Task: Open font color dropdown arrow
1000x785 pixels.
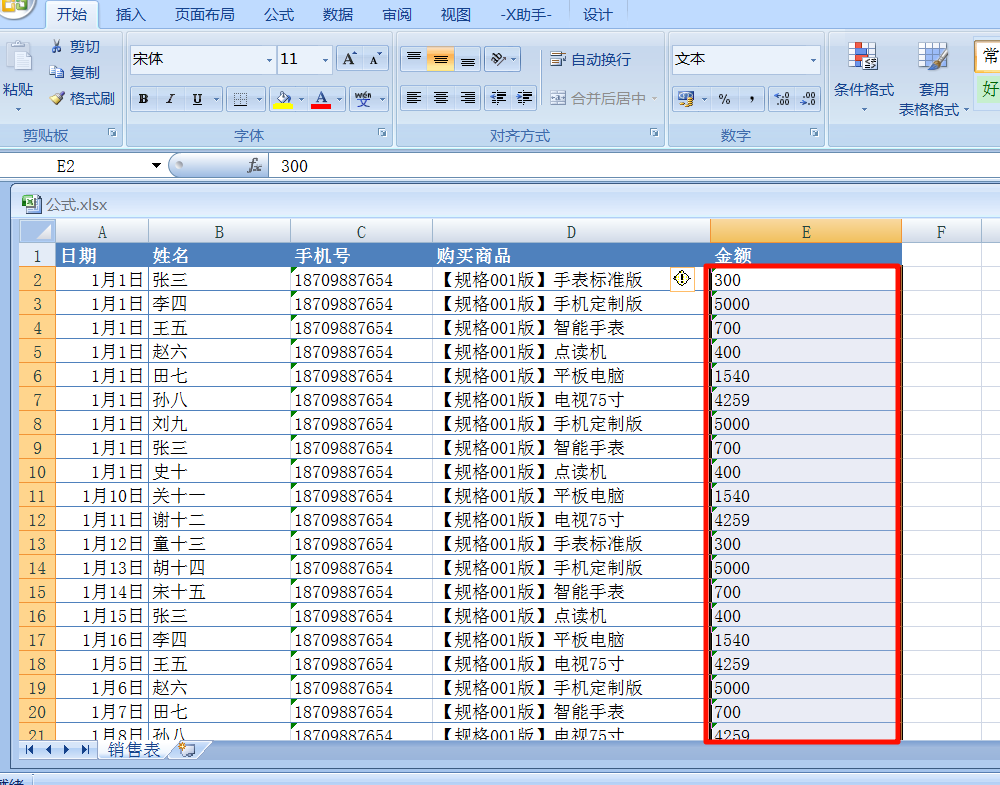Action: [x=339, y=99]
